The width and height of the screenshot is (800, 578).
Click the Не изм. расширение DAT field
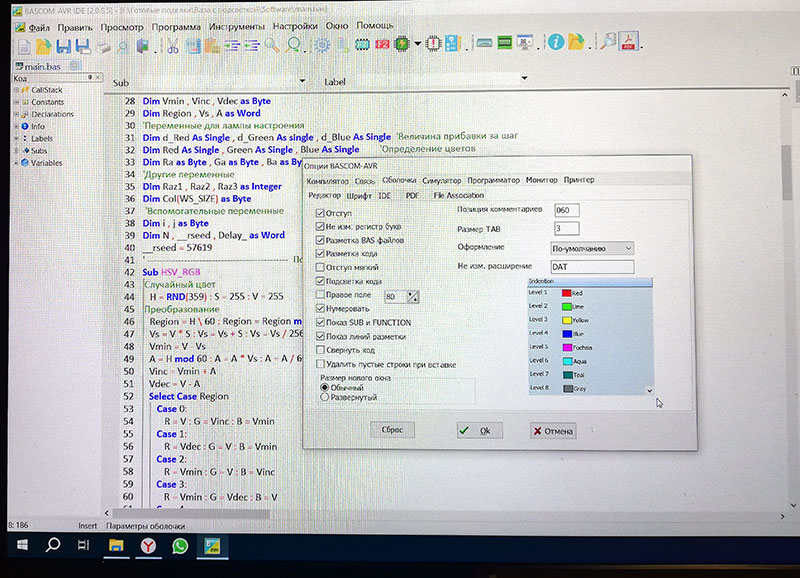tap(592, 267)
